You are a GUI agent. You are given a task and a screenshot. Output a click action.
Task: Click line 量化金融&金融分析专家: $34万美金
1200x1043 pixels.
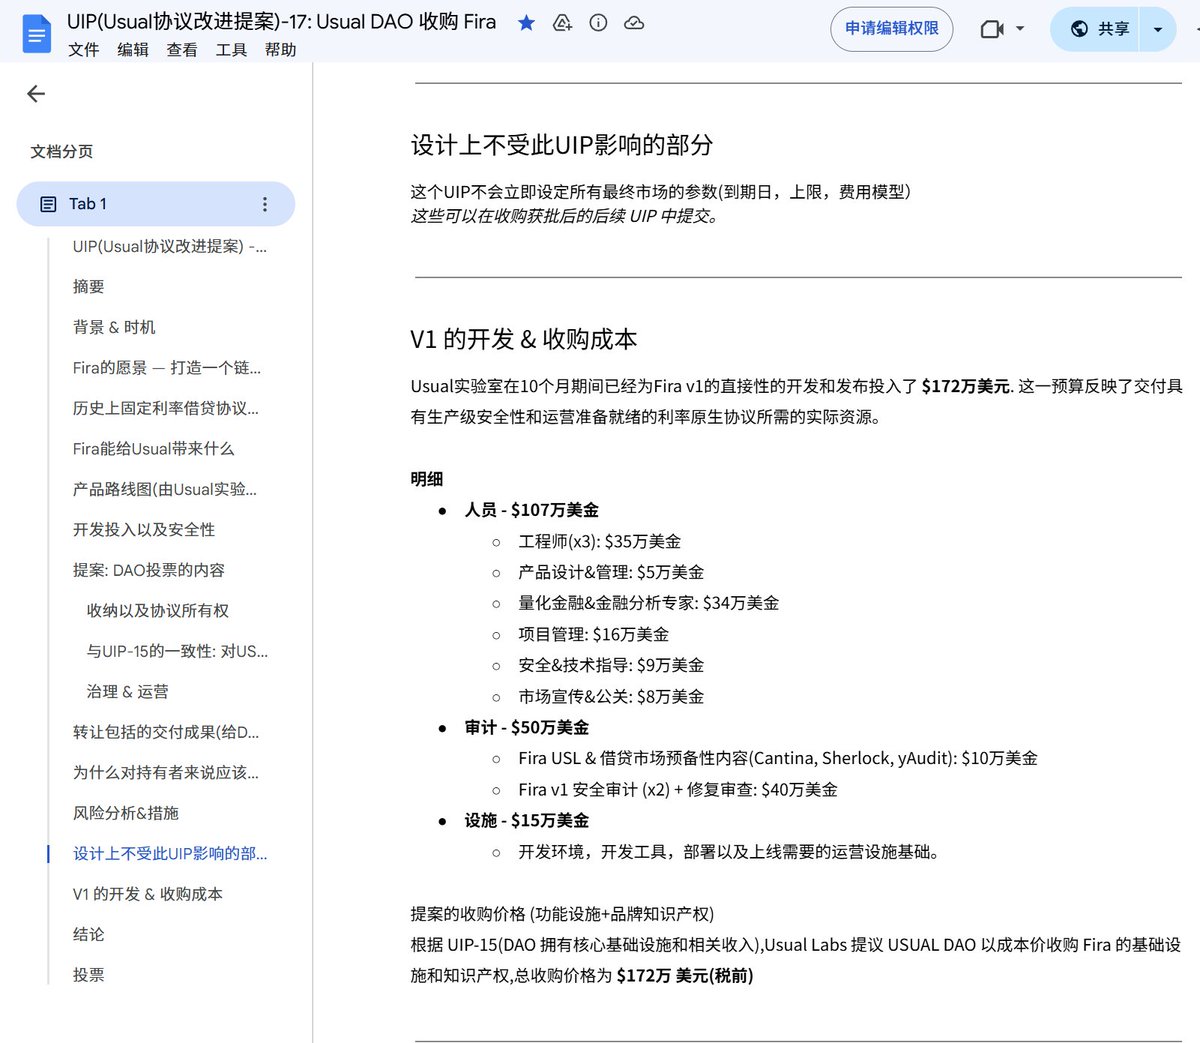pyautogui.click(x=649, y=603)
